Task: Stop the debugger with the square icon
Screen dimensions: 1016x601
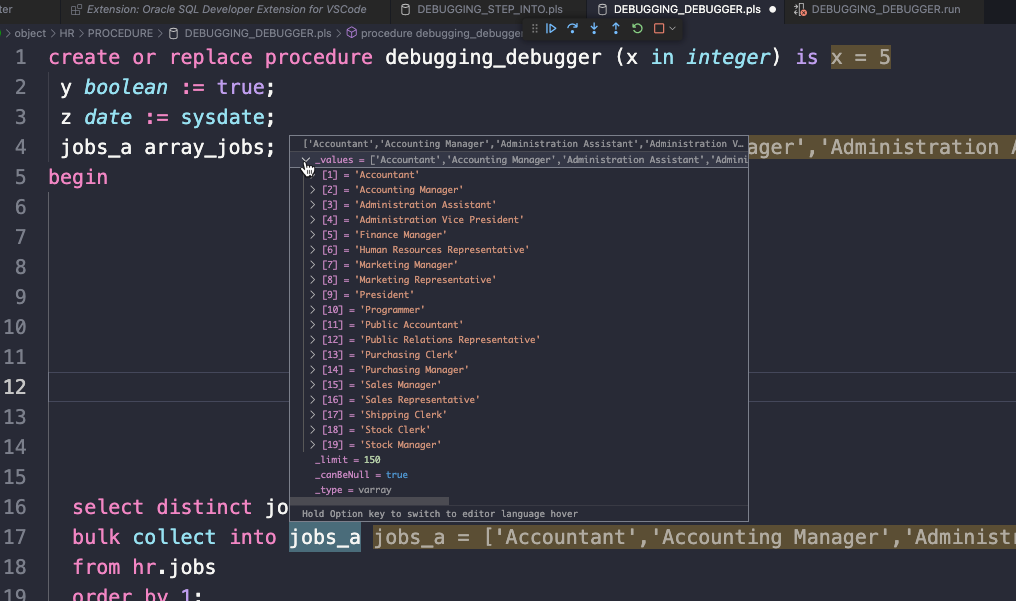Action: pos(659,29)
